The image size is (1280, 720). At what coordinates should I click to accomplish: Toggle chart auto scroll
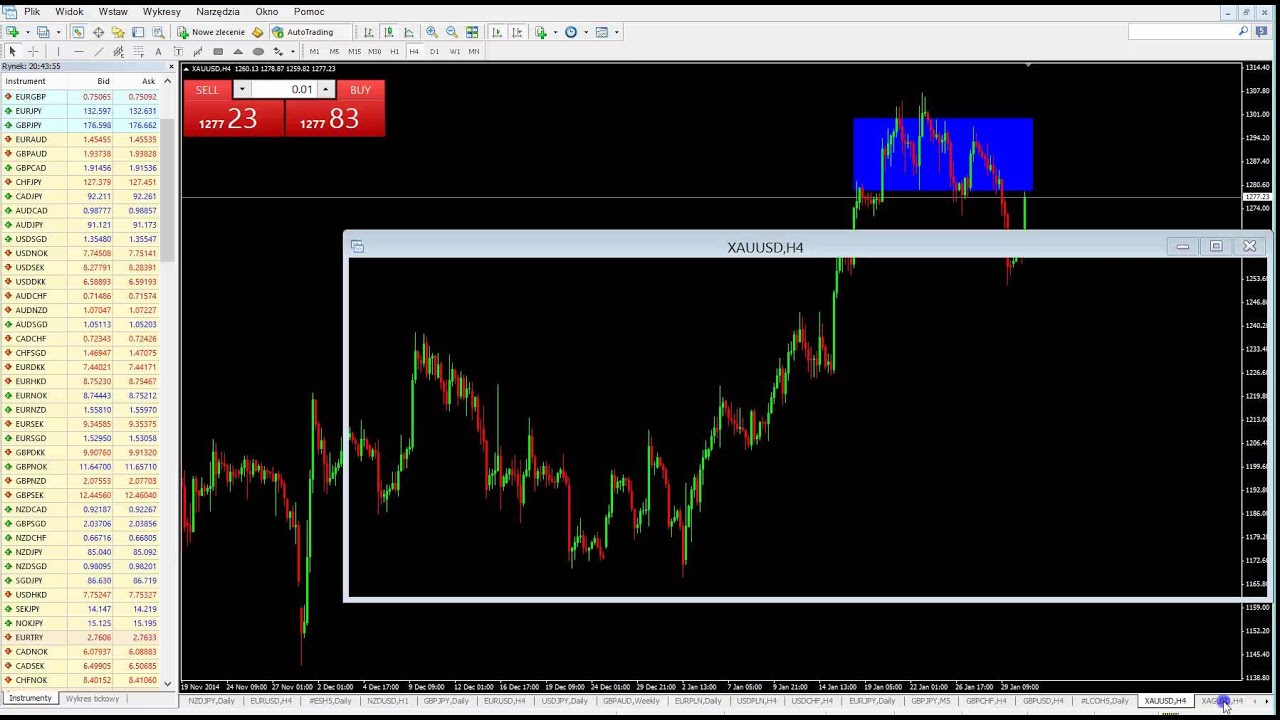497,32
